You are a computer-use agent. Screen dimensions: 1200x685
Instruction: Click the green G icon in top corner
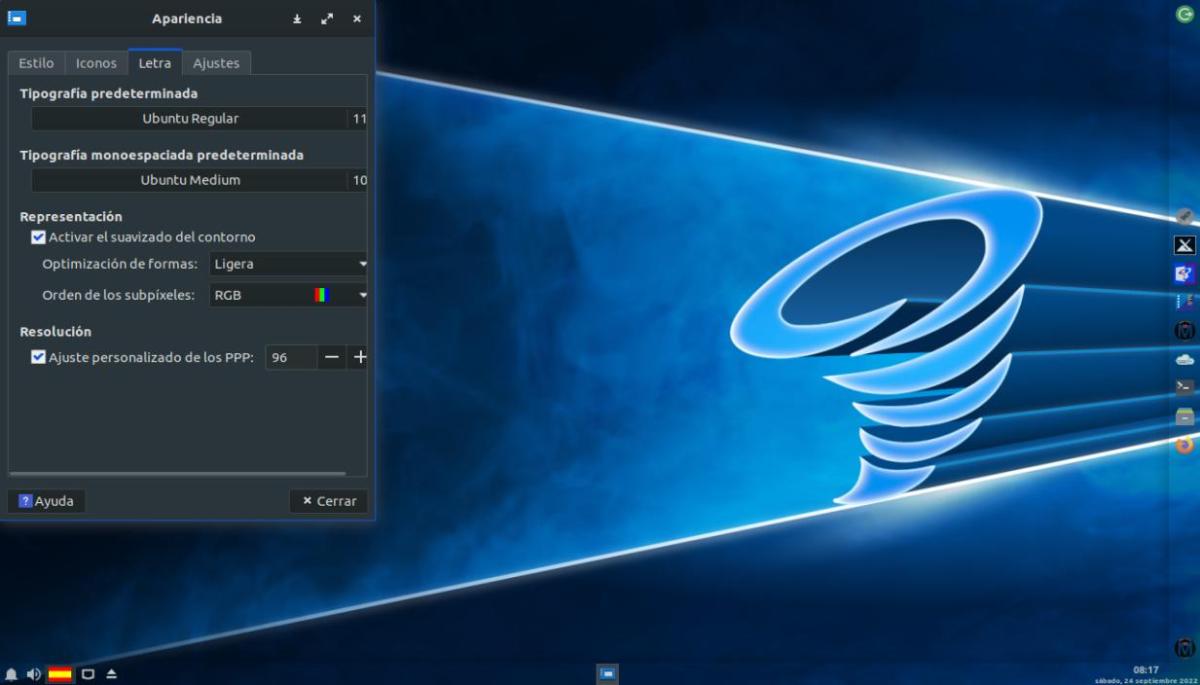coord(1184,14)
